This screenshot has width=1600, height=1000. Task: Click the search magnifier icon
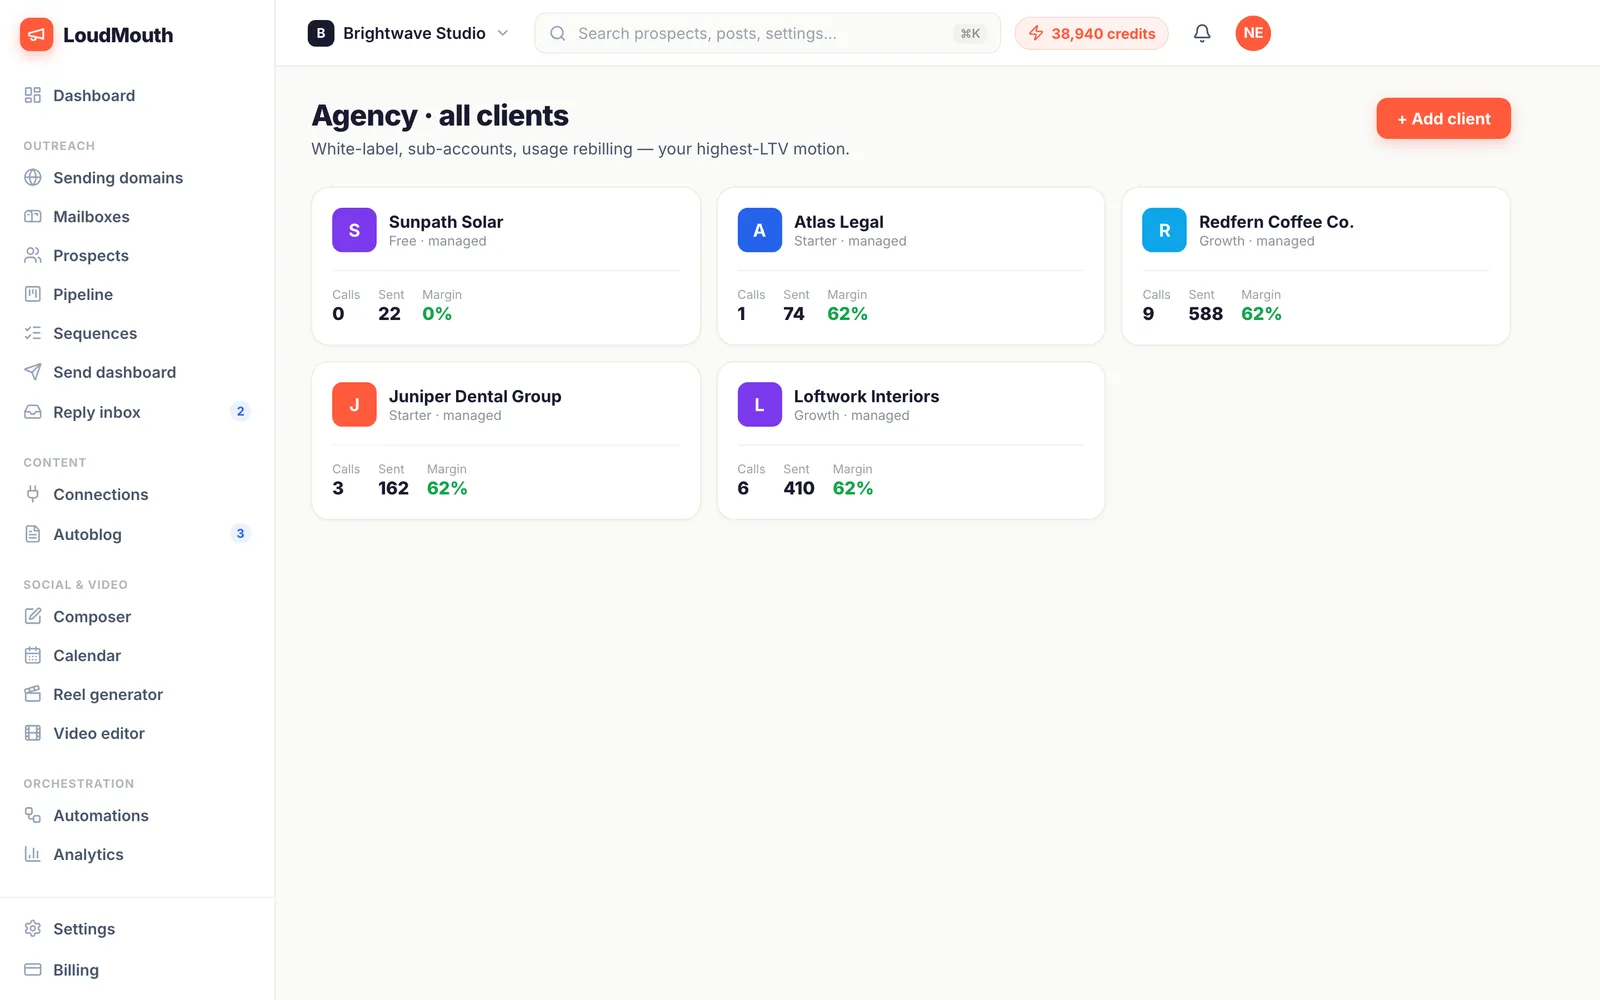(558, 33)
